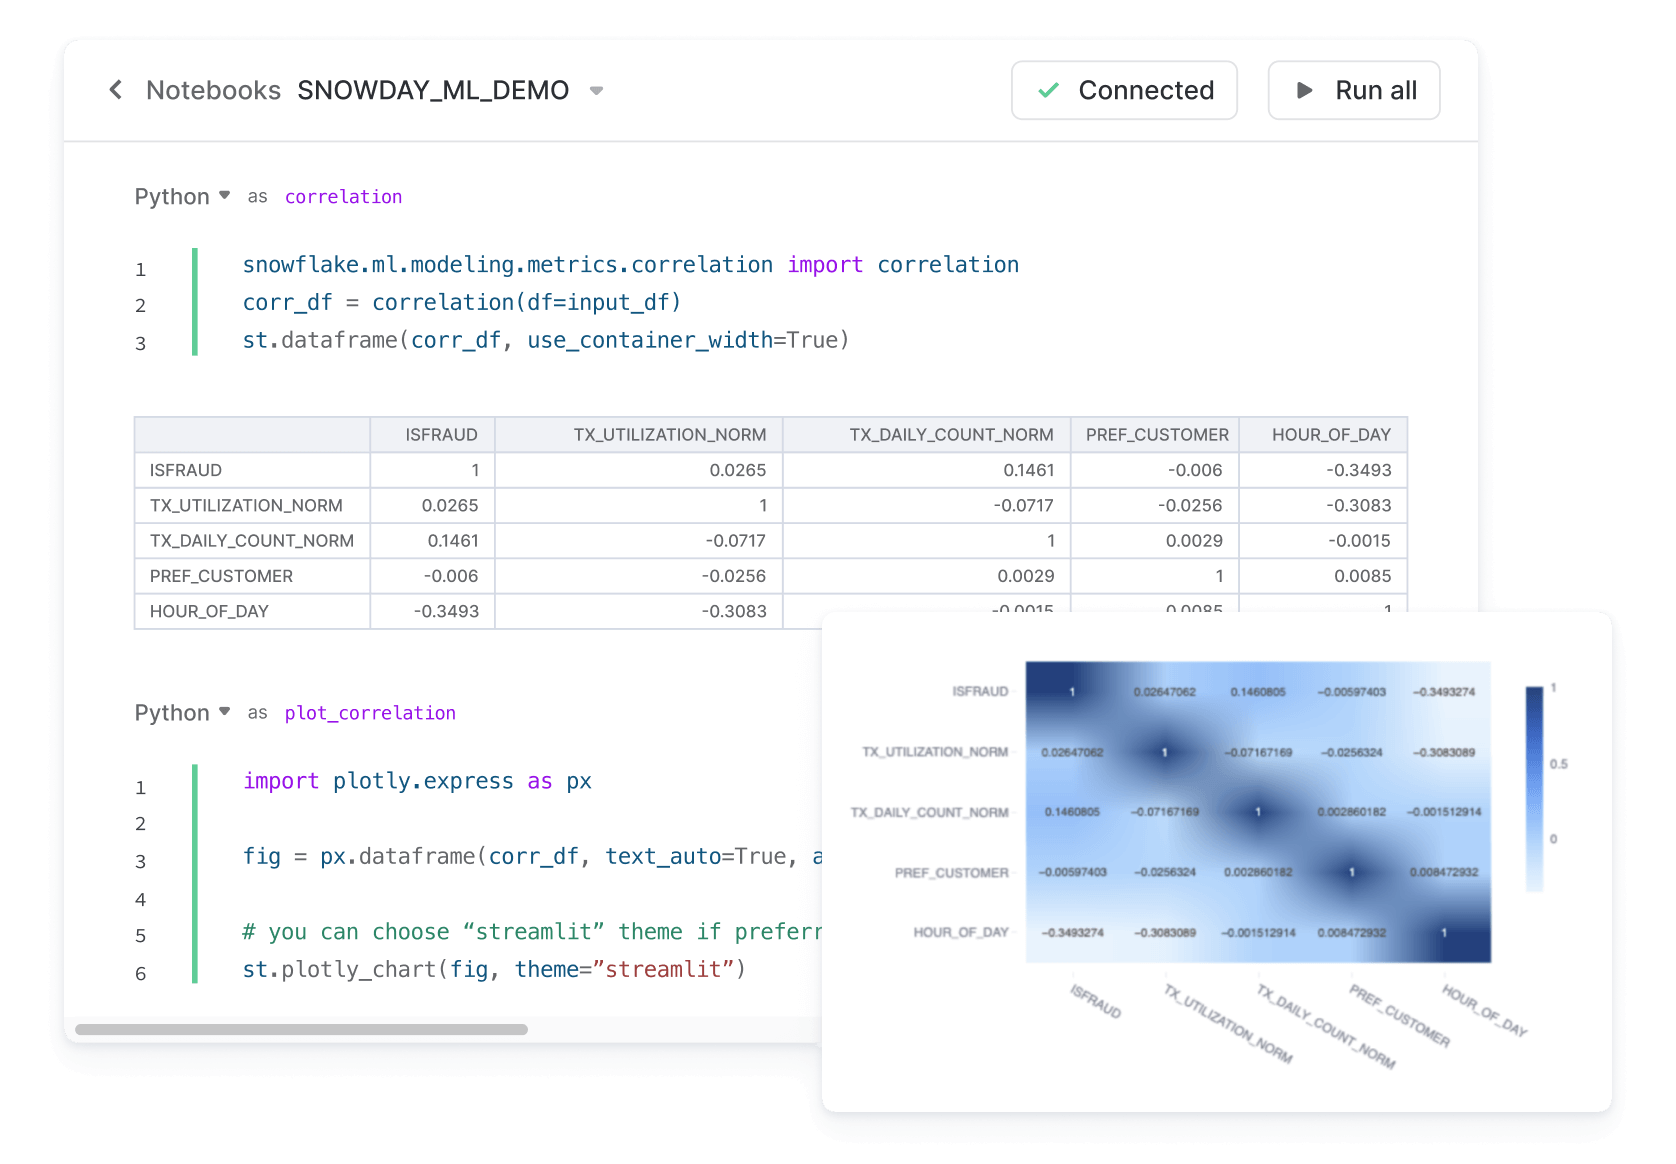Click the 0.0085 cell in PREF_CUSTOMER row
This screenshot has width=1676, height=1164.
coord(1323,576)
